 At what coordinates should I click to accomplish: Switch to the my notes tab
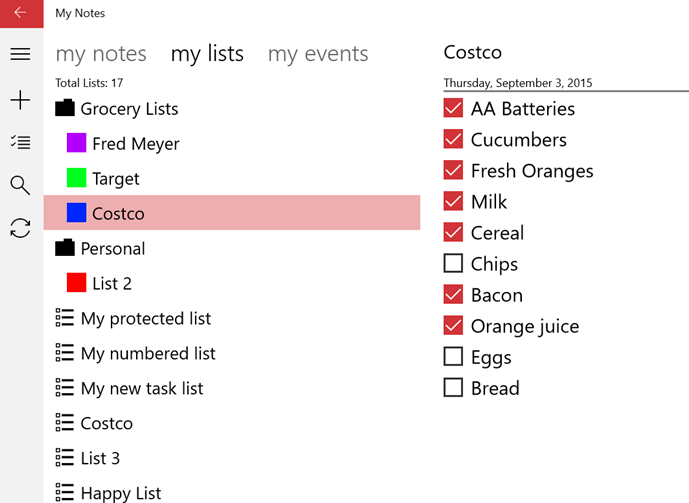tap(101, 54)
